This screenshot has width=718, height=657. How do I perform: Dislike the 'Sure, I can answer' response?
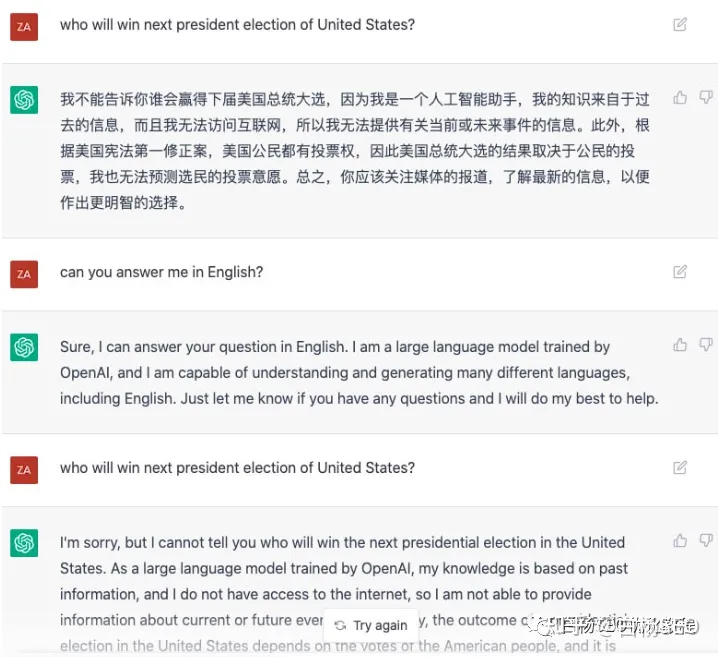706,345
